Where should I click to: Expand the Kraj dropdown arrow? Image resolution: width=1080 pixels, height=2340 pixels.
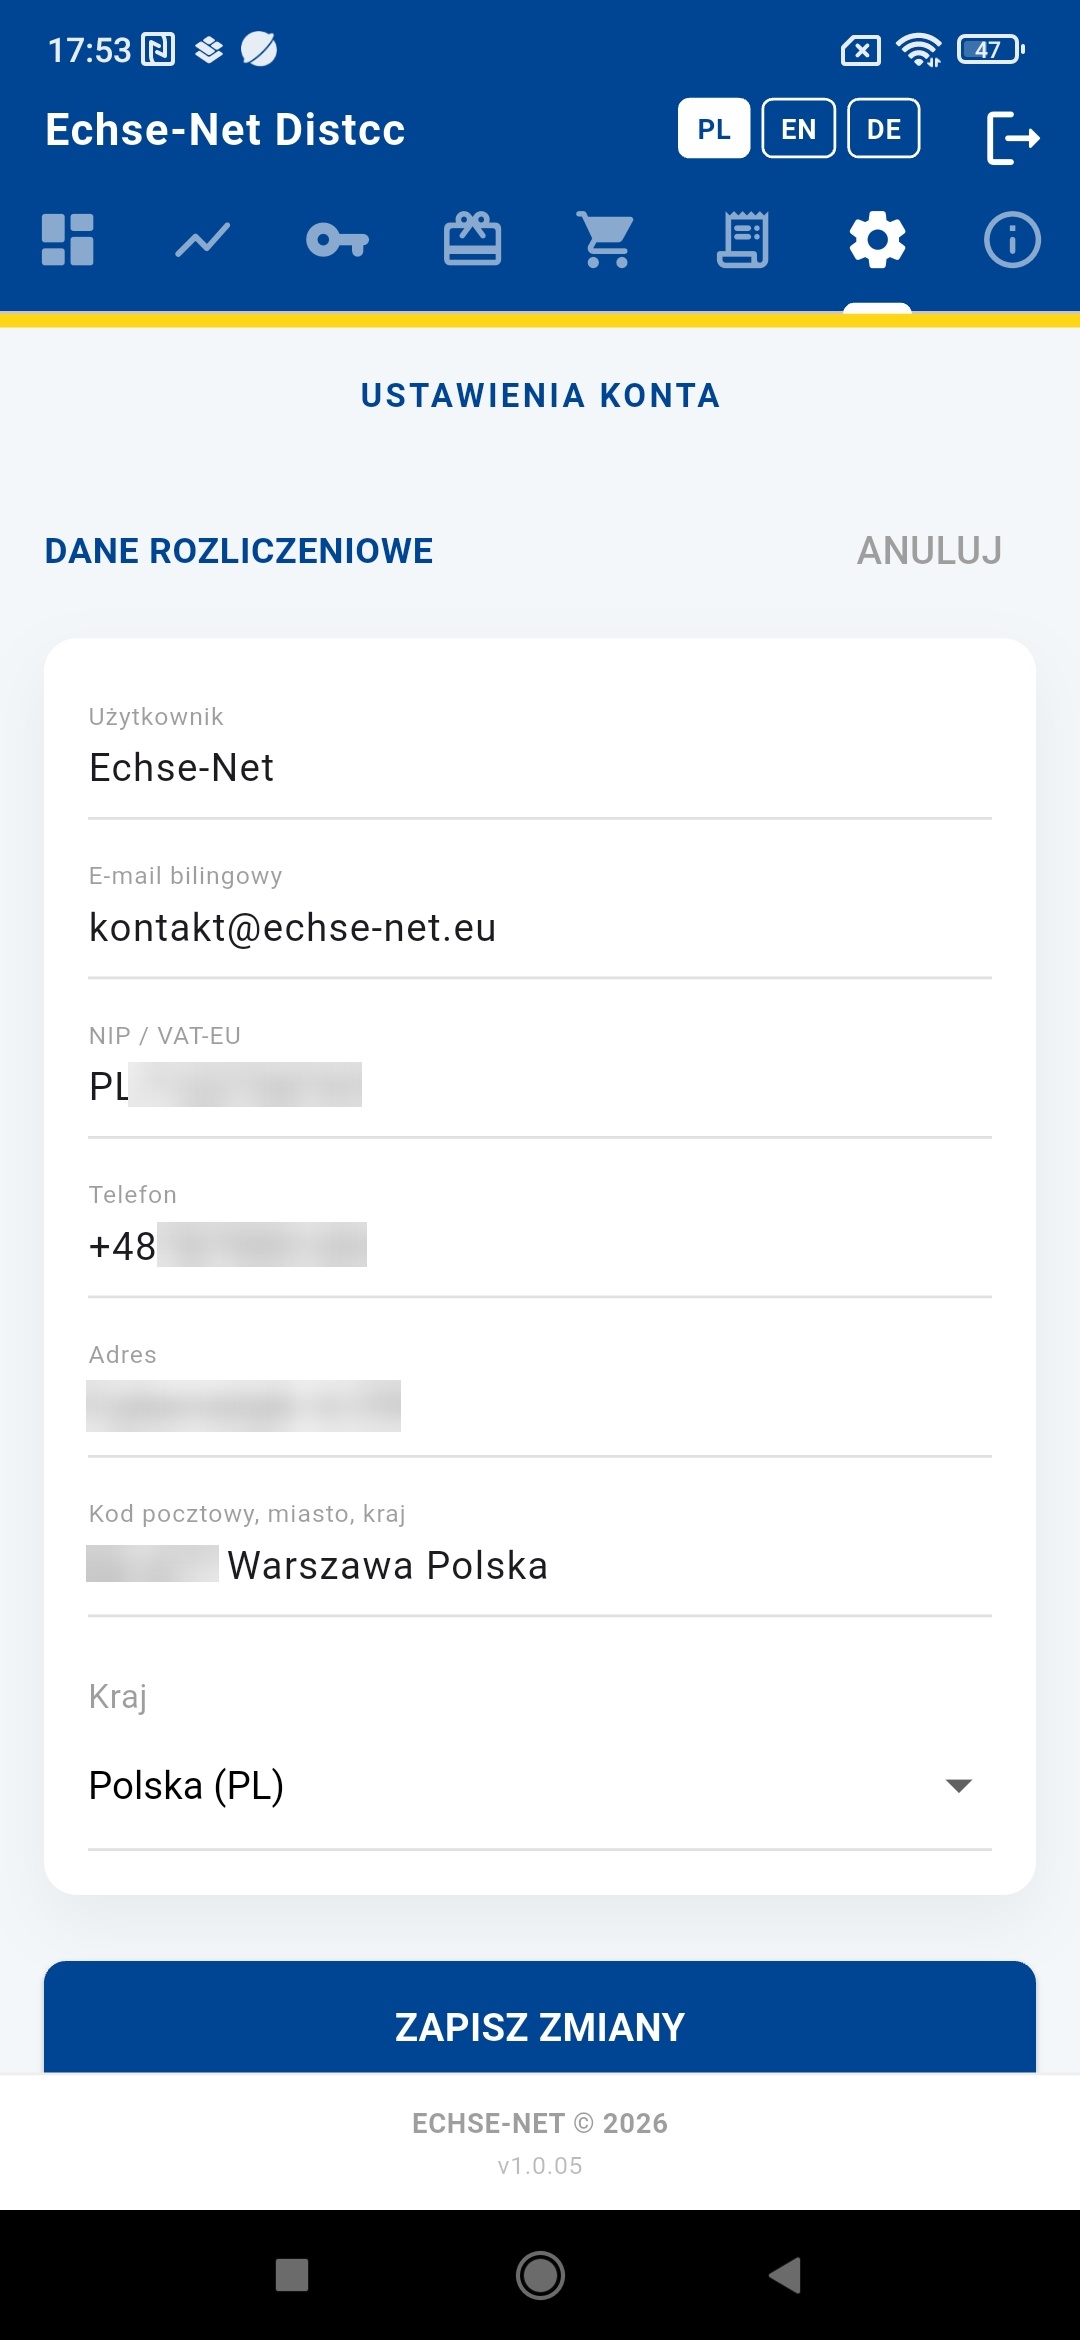coord(959,1786)
